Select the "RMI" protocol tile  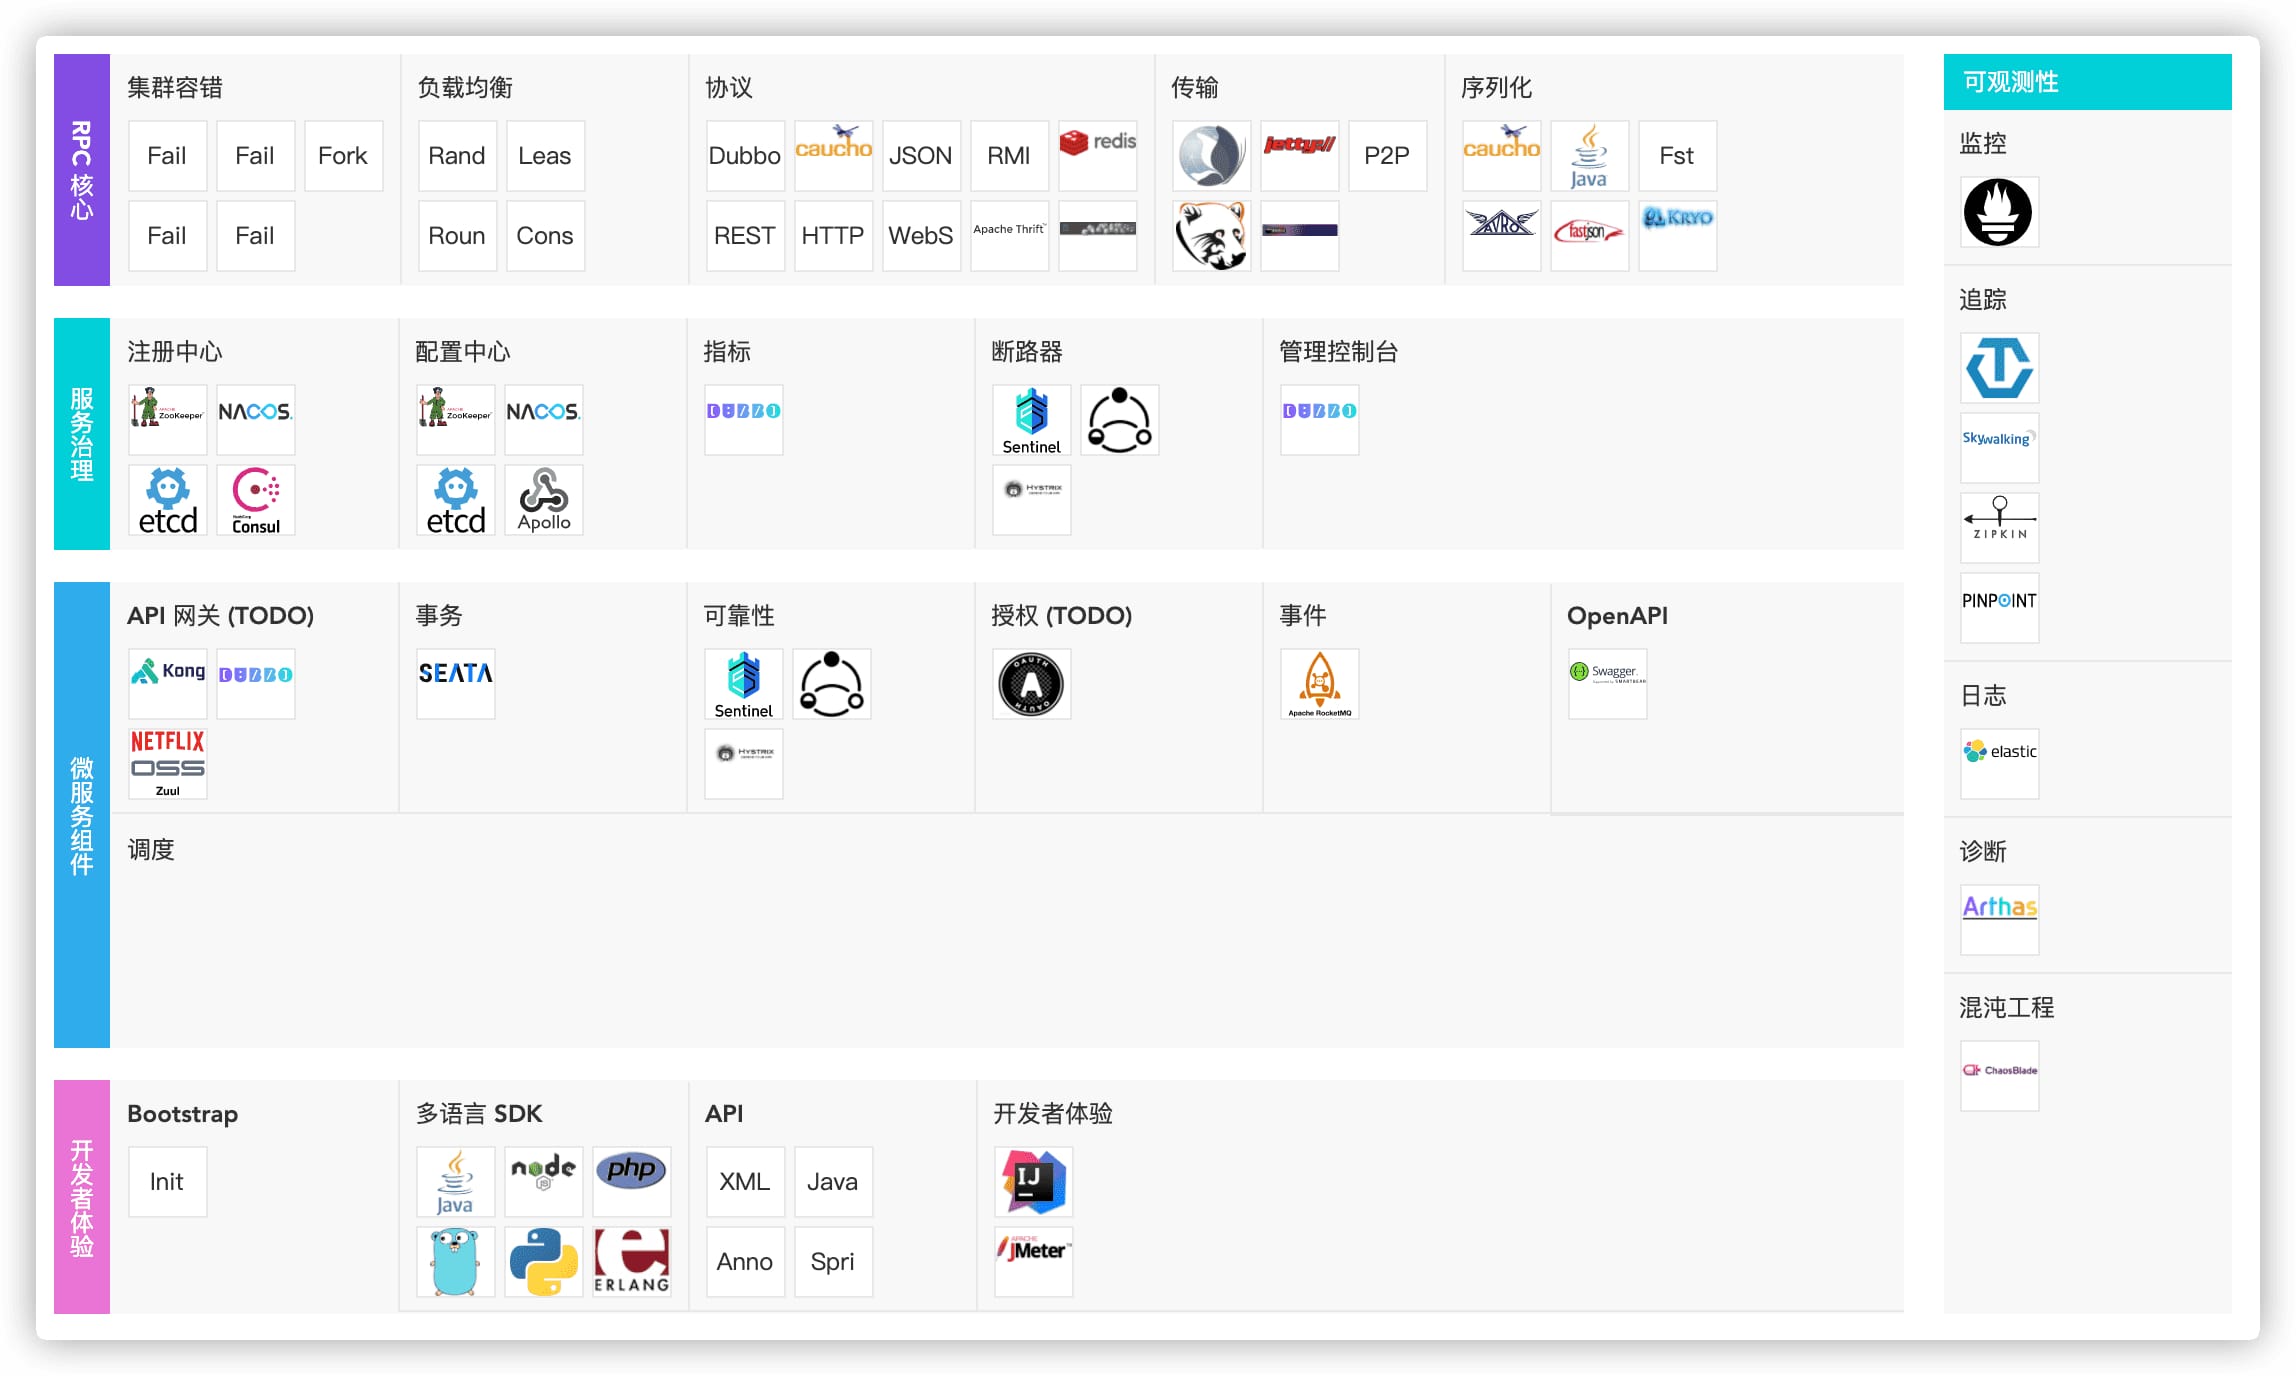tap(1010, 156)
